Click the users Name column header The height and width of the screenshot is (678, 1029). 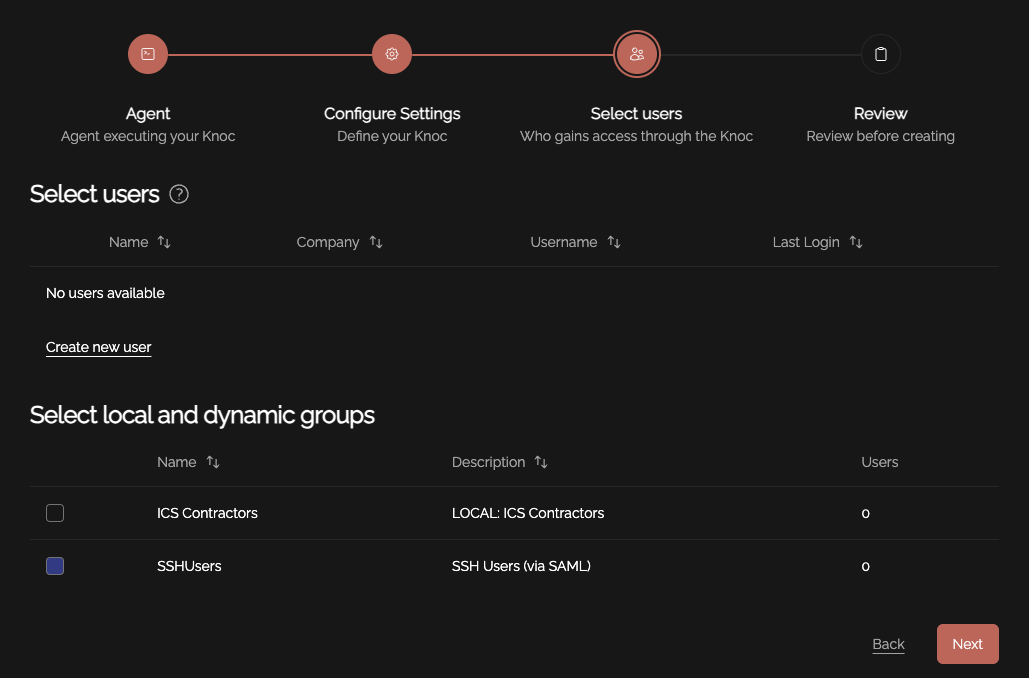point(129,242)
